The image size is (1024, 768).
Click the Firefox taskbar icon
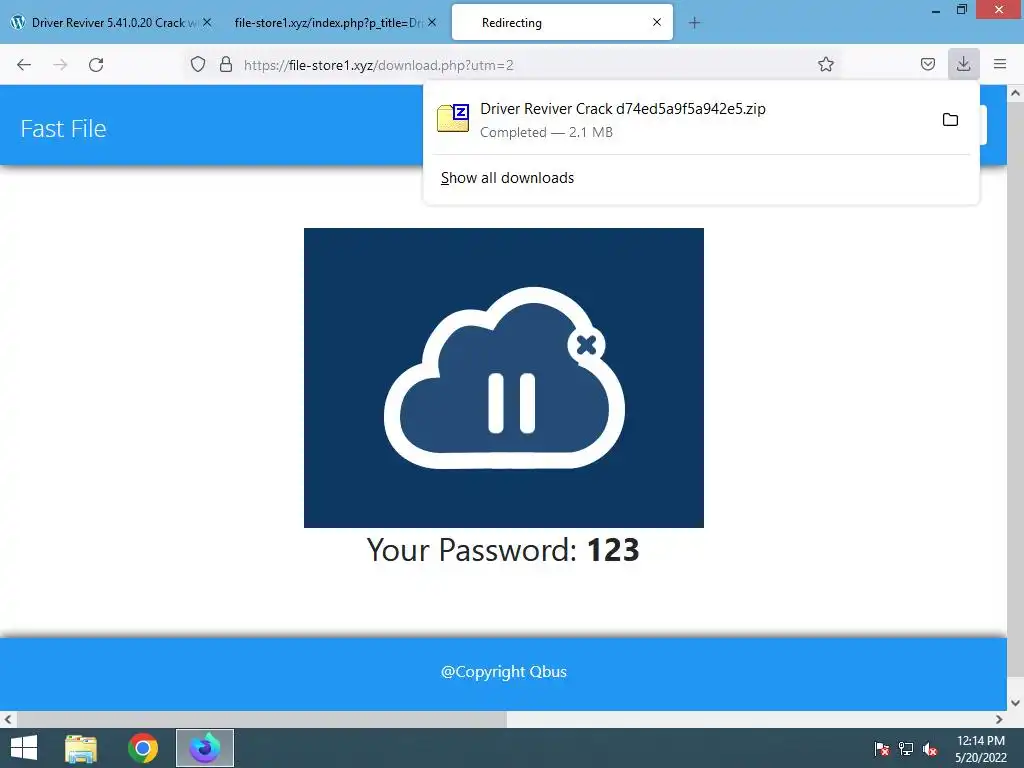coord(205,748)
